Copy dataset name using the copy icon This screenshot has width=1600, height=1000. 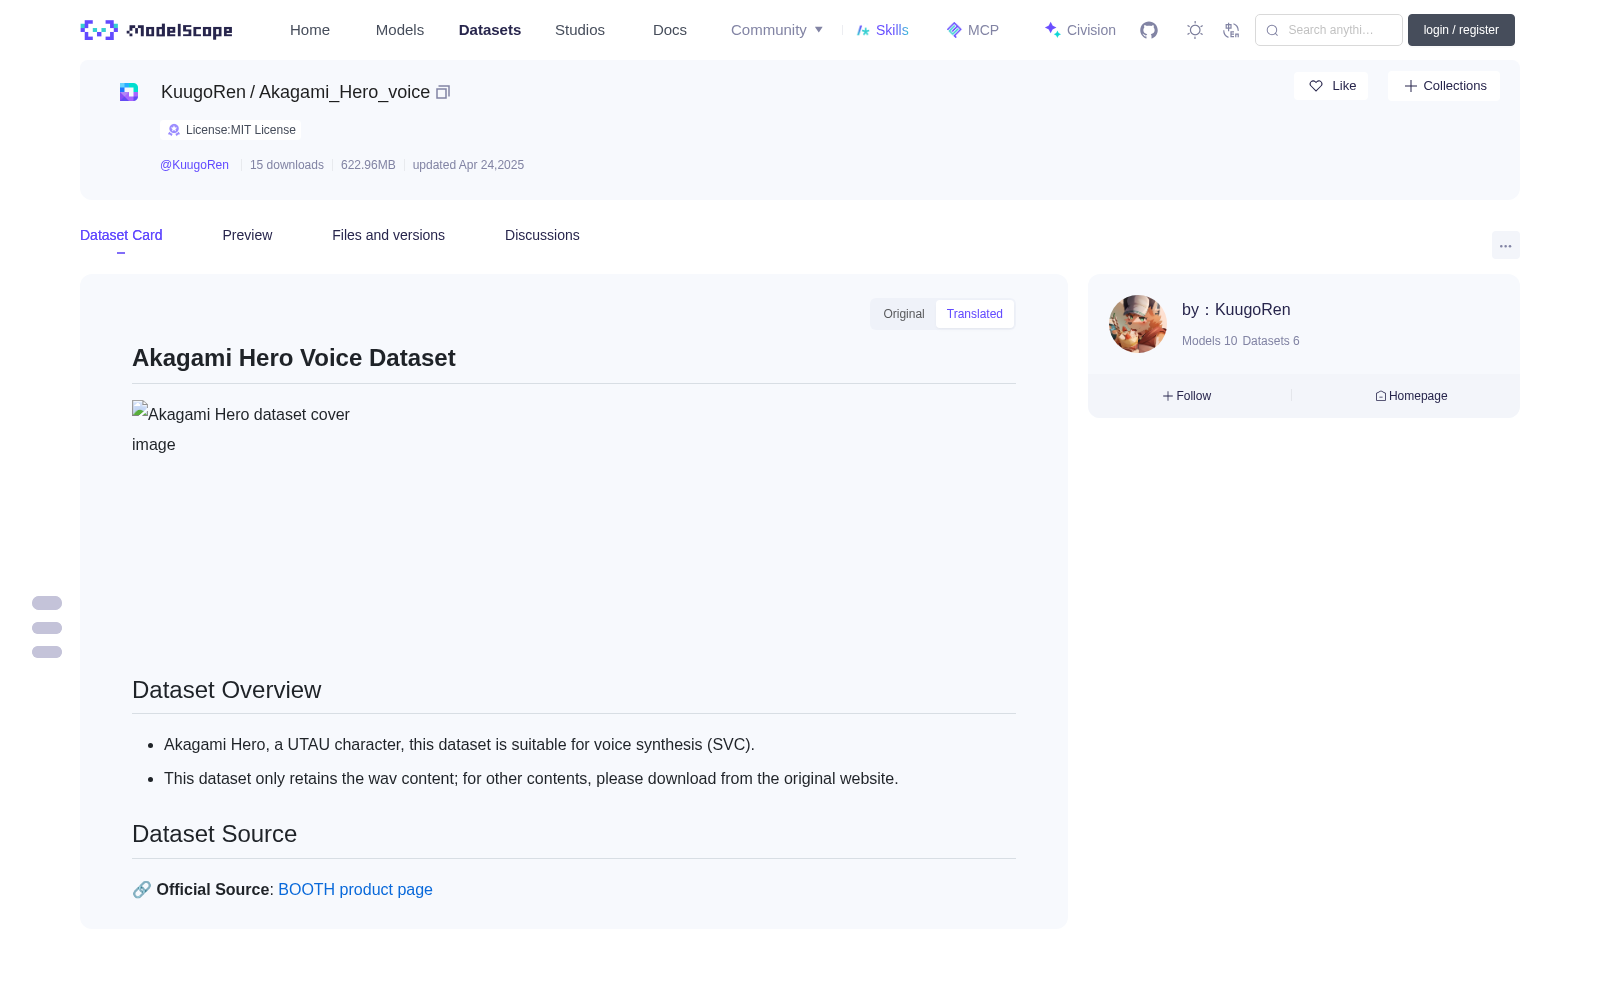[x=443, y=92]
